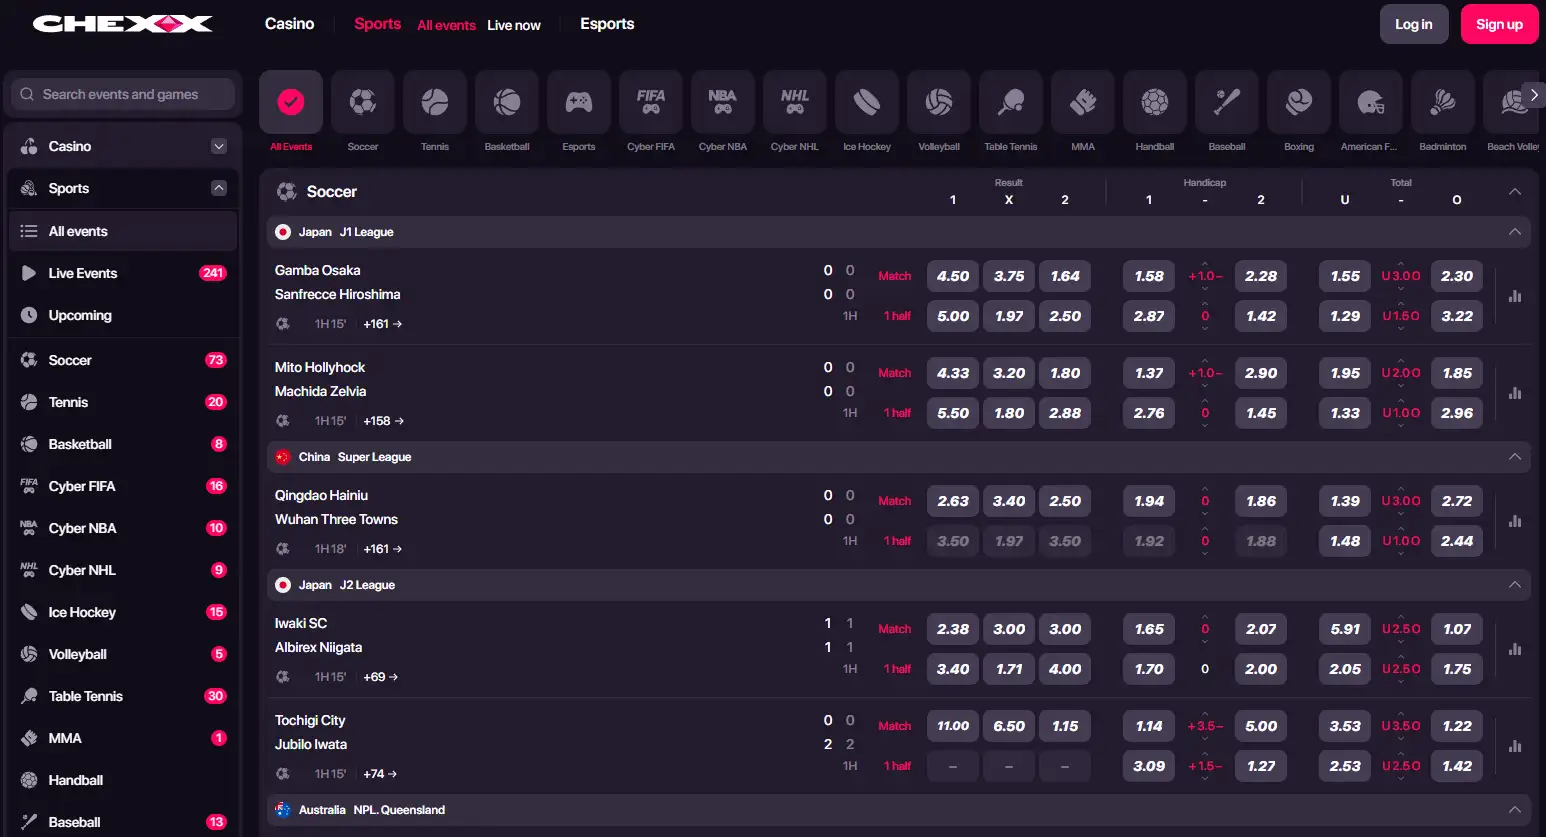Open Upcoming in sidebar
The width and height of the screenshot is (1546, 837).
123,315
